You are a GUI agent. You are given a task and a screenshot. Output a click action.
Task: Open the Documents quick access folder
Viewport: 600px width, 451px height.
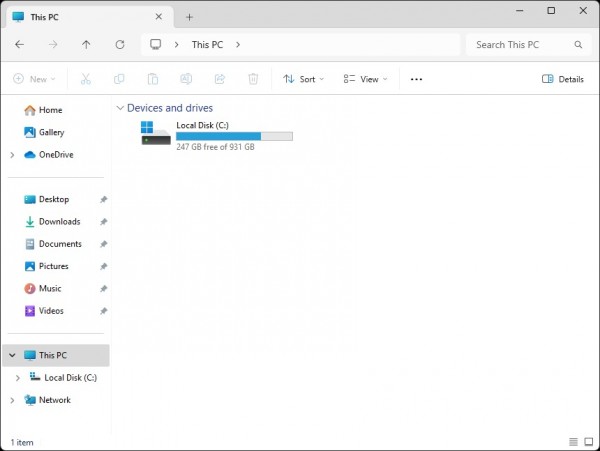(56, 244)
